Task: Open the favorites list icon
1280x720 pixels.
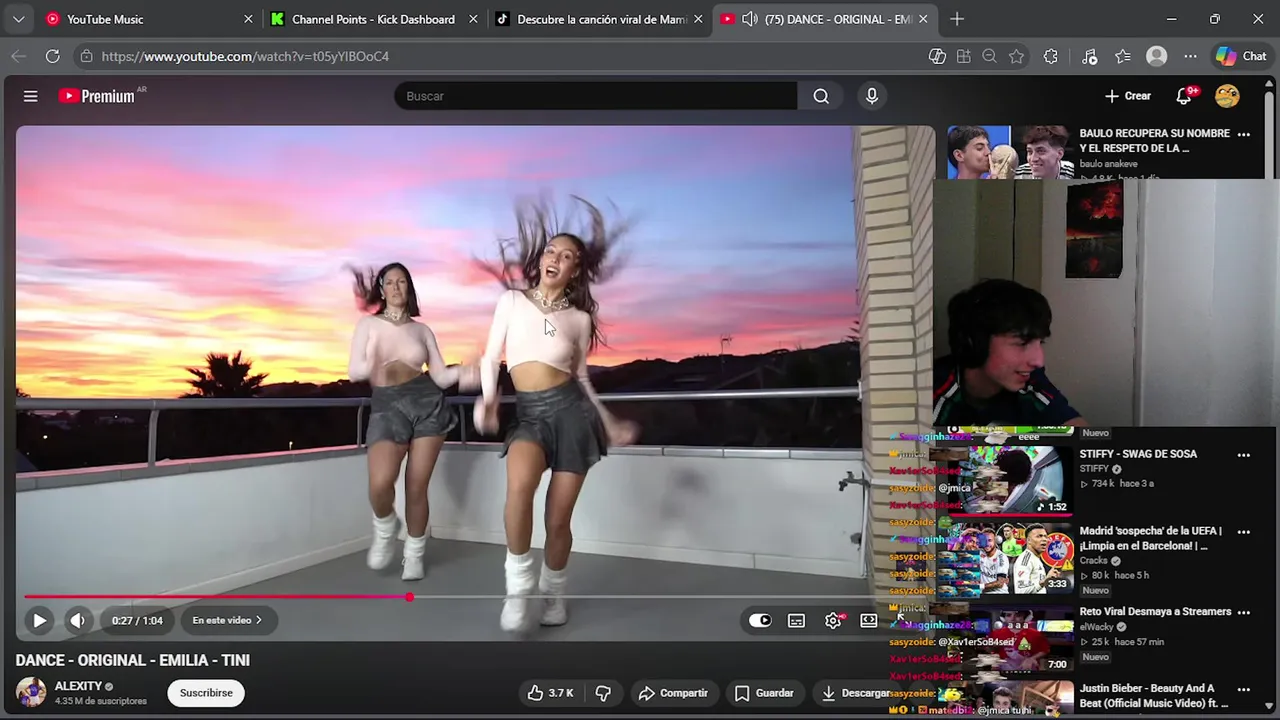Action: [x=1123, y=56]
